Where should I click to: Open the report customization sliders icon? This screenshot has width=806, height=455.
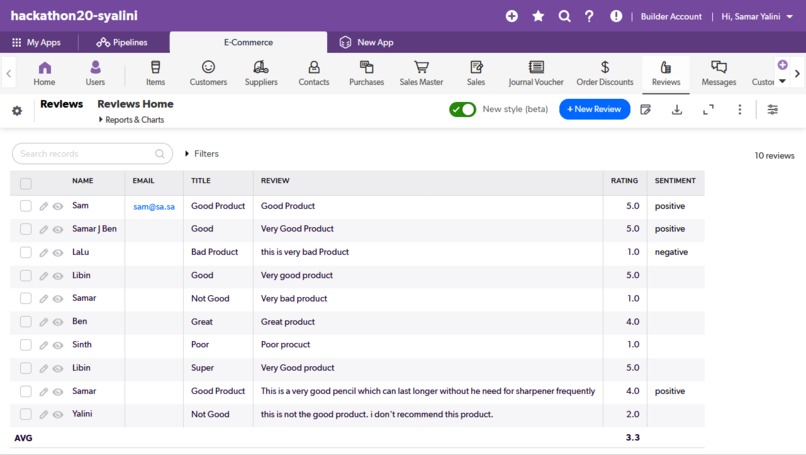[x=773, y=110]
